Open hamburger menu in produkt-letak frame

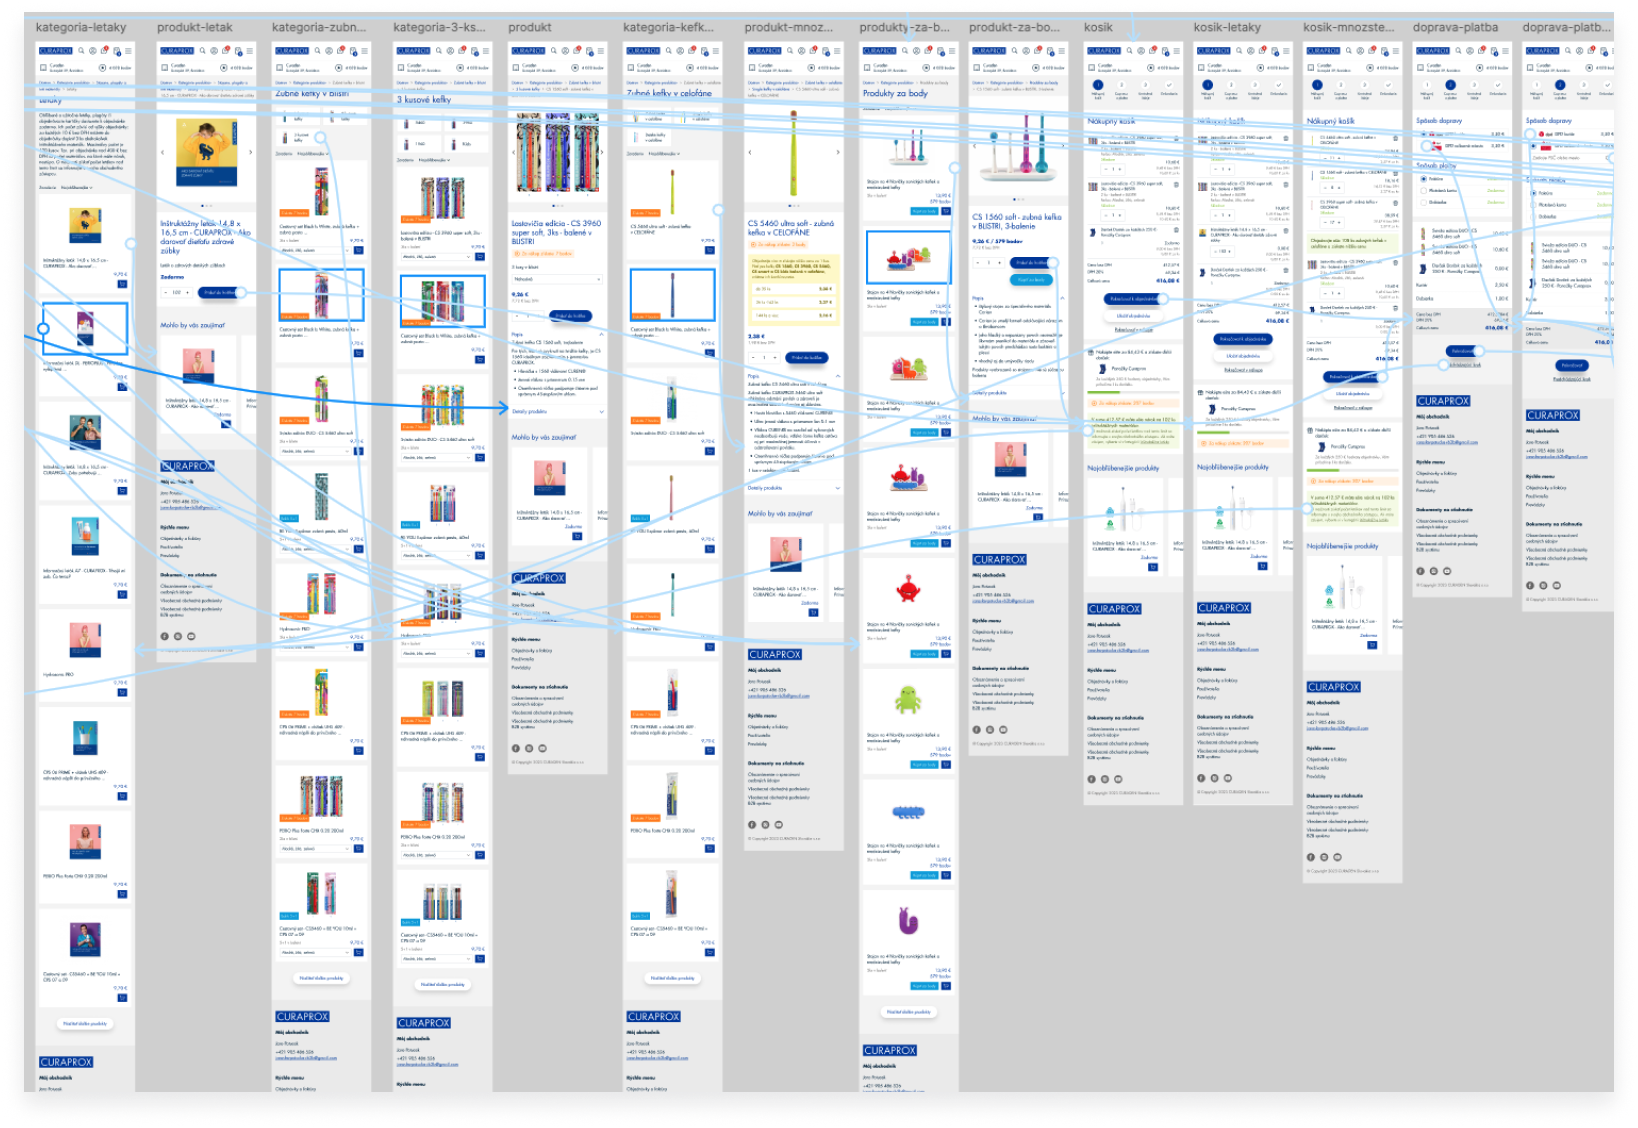250,50
